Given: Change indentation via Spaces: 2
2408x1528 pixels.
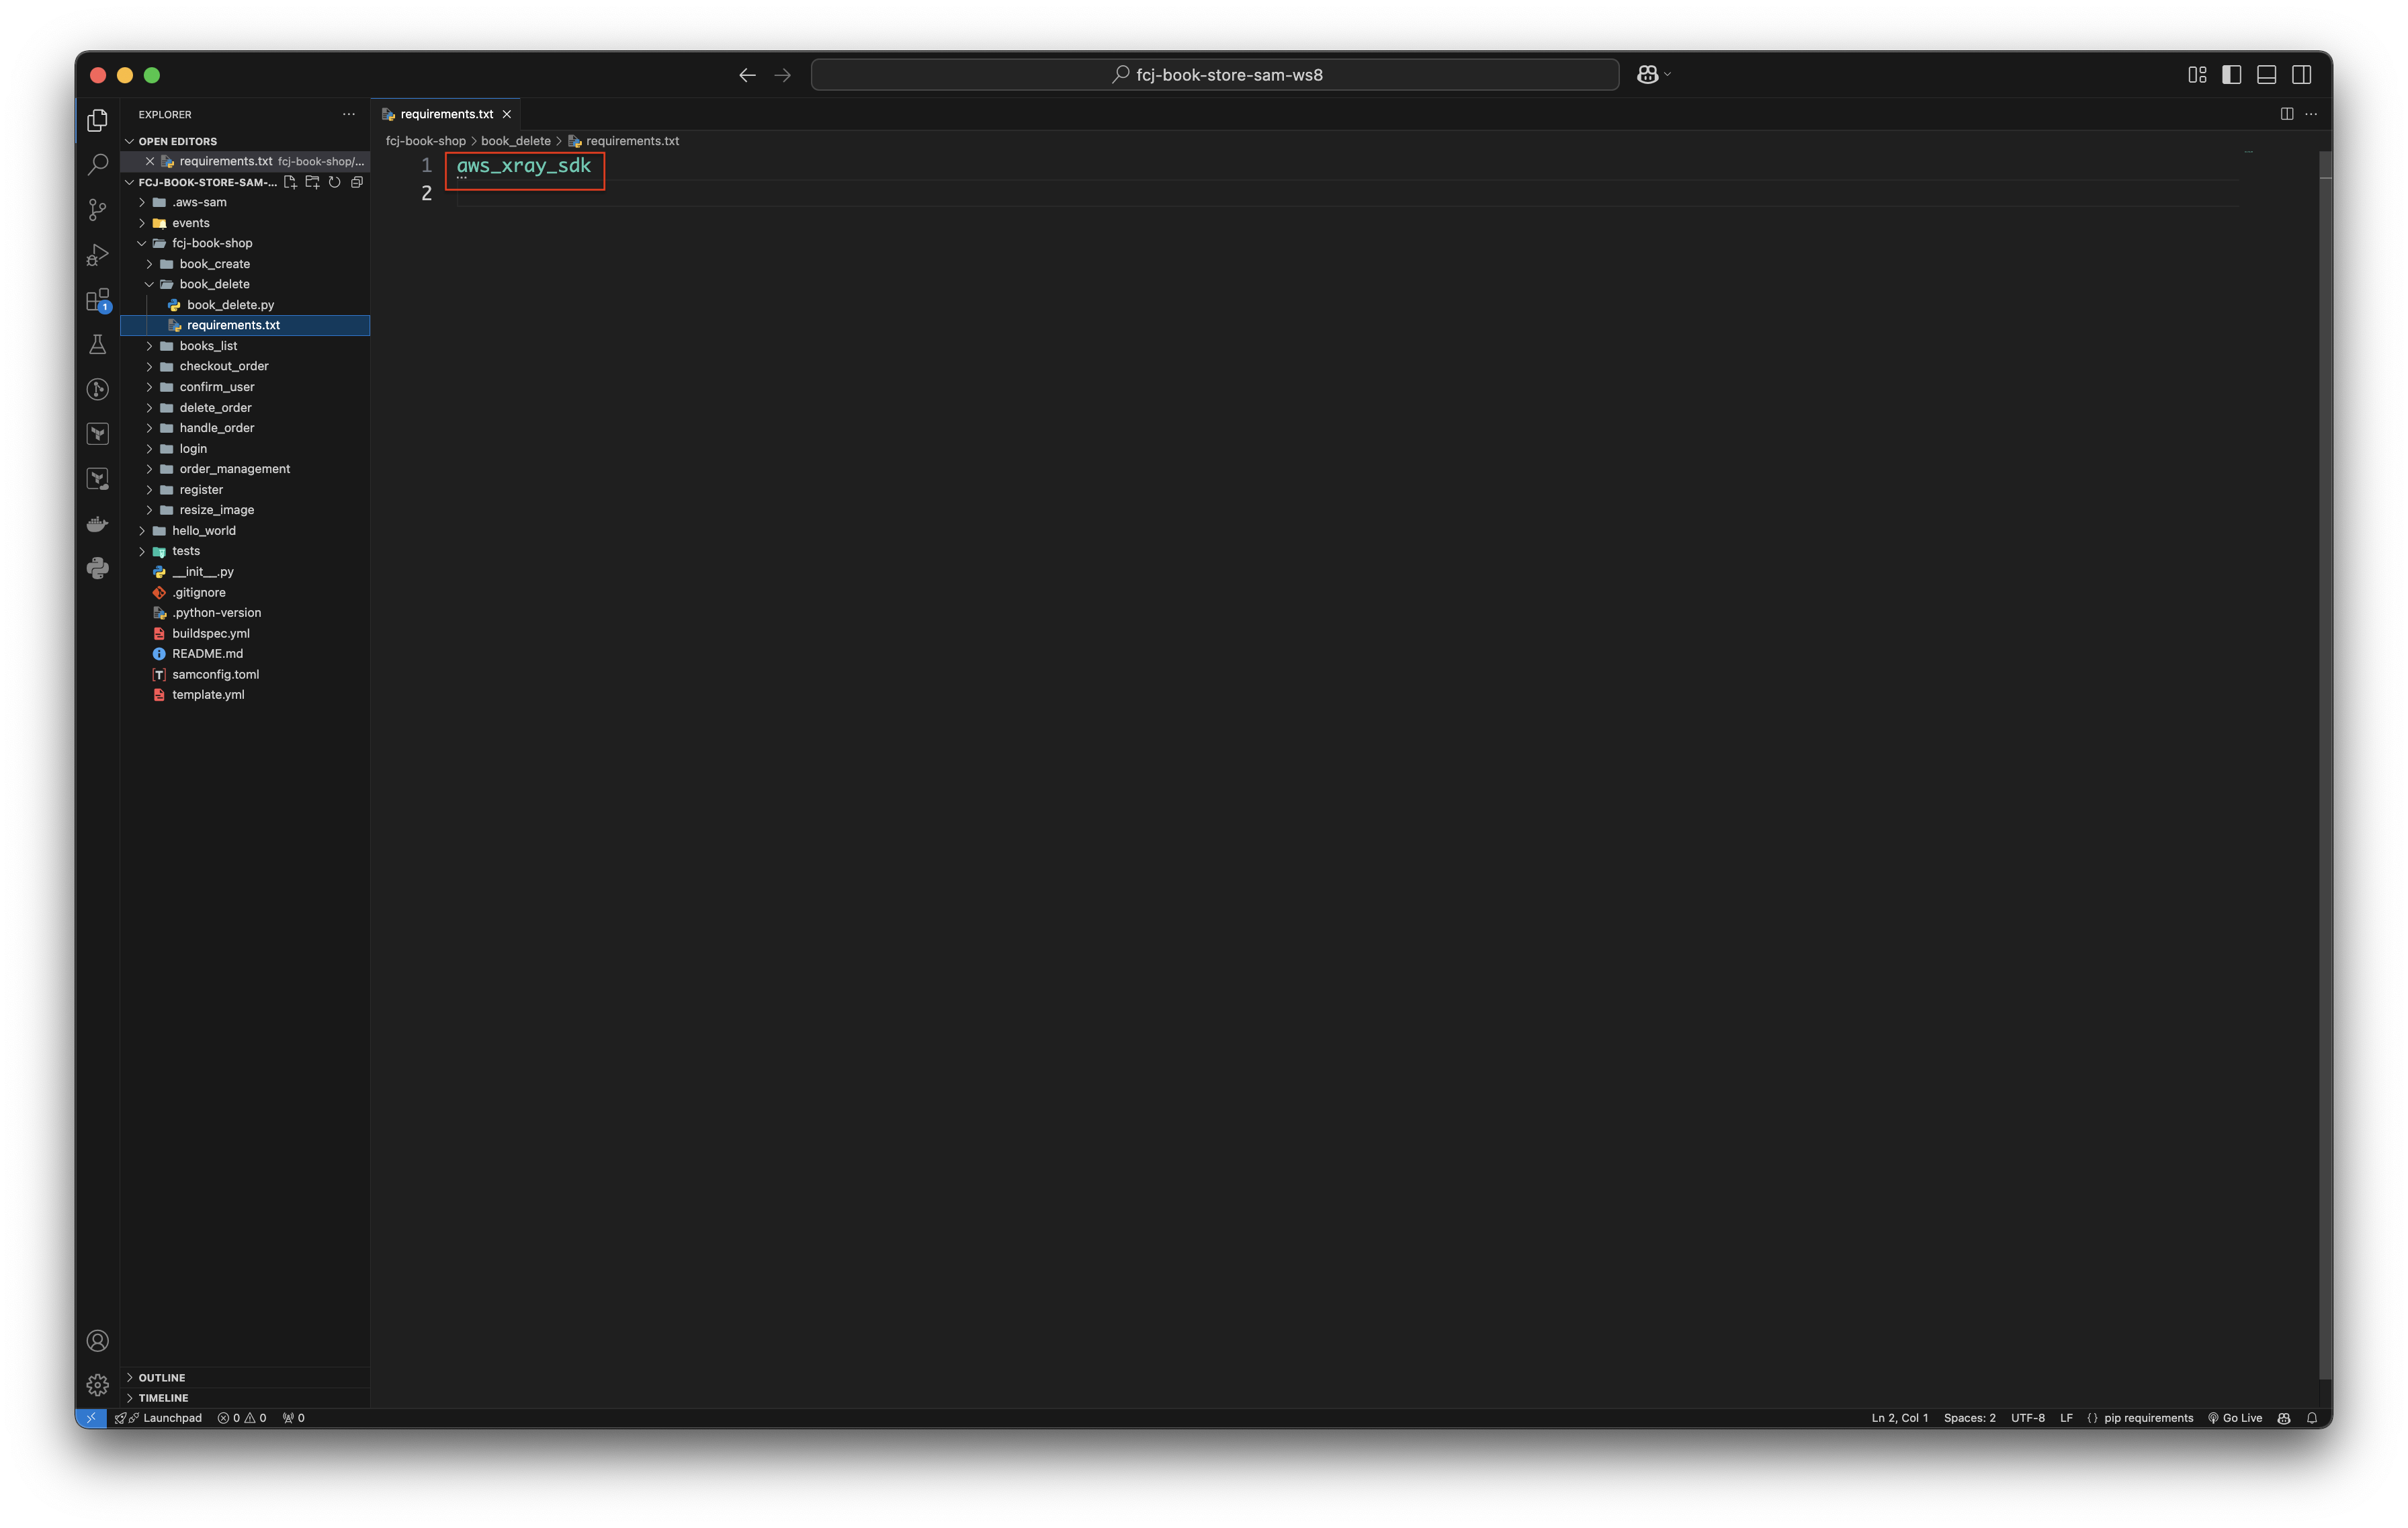Looking at the screenshot, I should 1970,1418.
